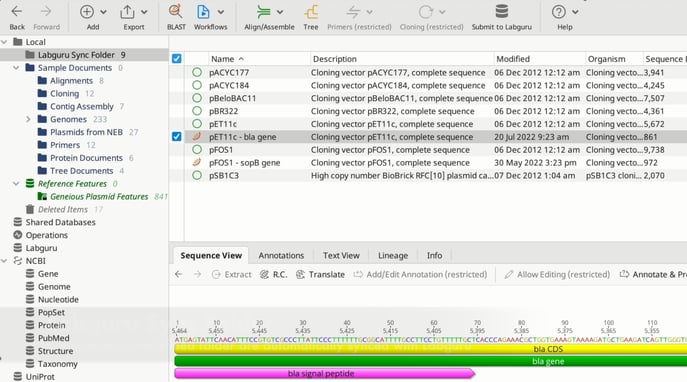Open the Export dropdown arrow
The height and width of the screenshot is (382, 687).
coord(144,12)
